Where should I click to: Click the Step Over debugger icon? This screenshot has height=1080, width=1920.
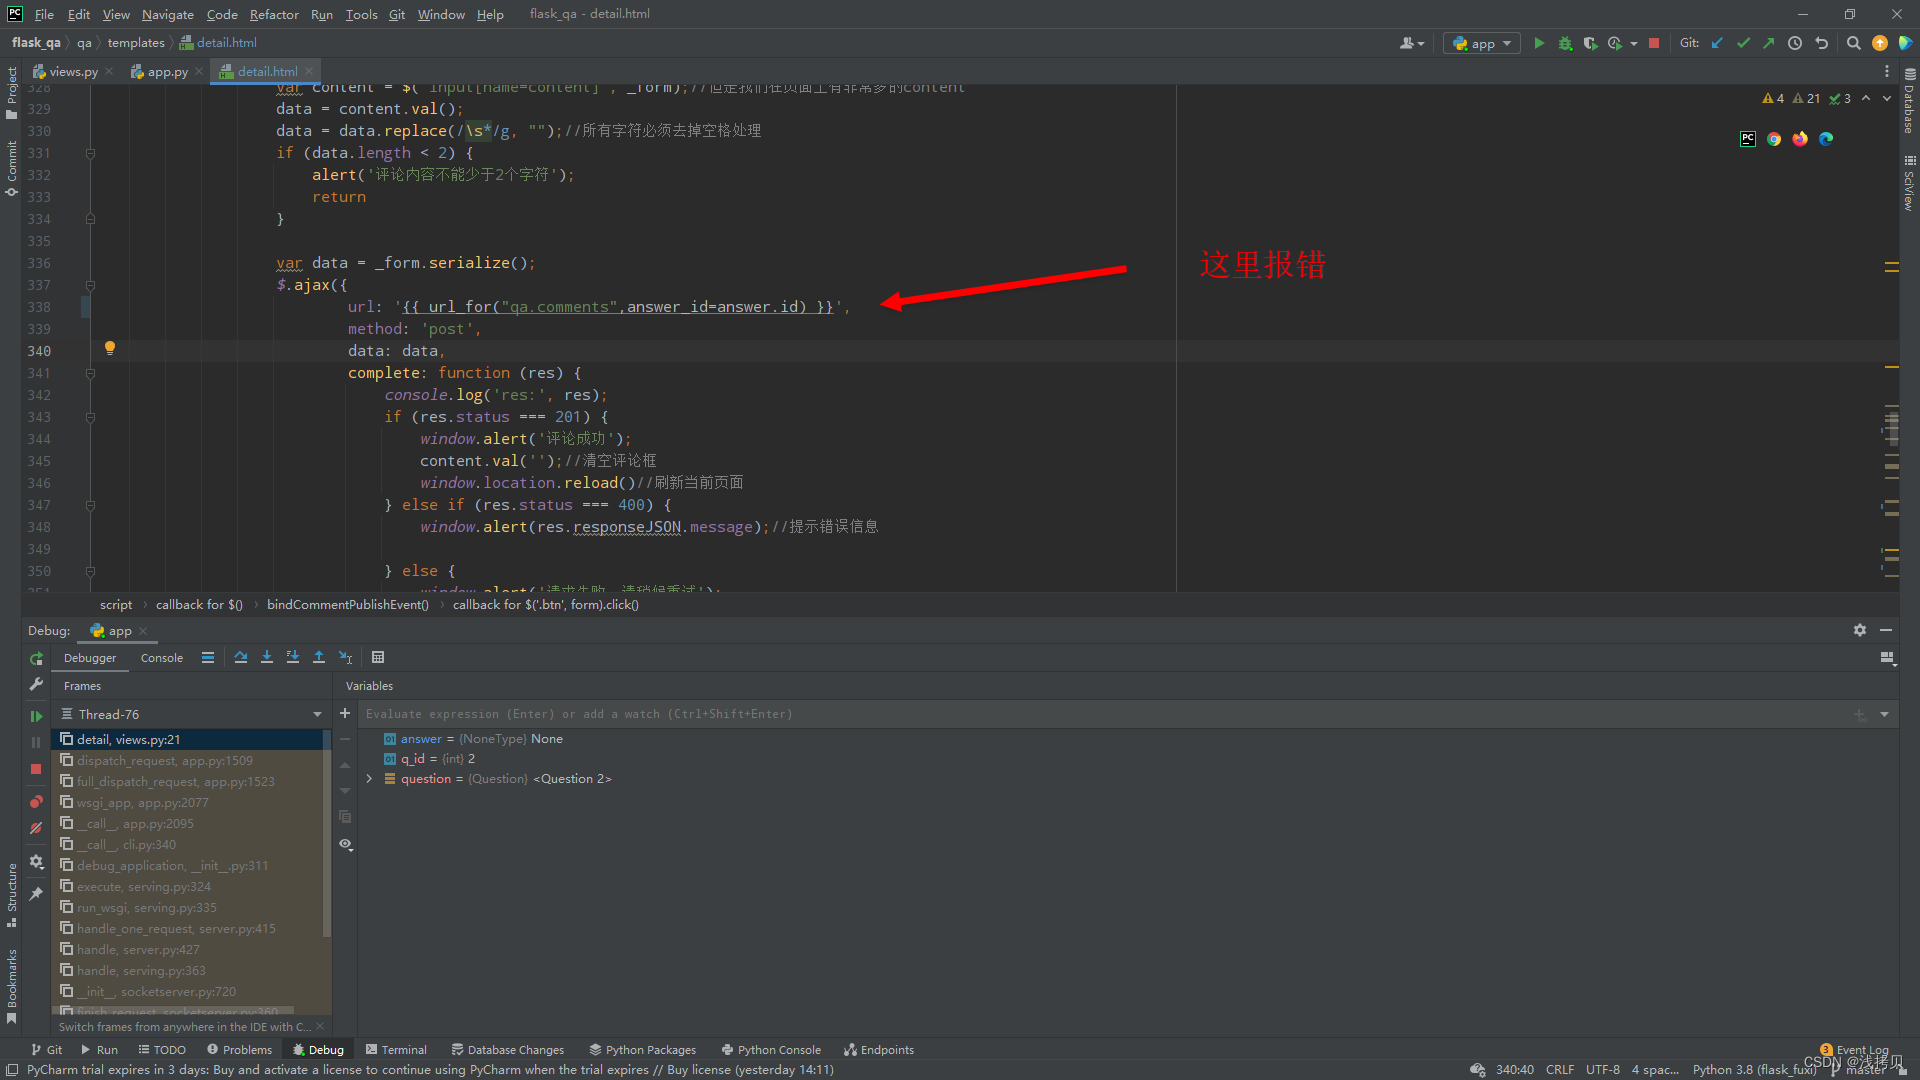[241, 657]
